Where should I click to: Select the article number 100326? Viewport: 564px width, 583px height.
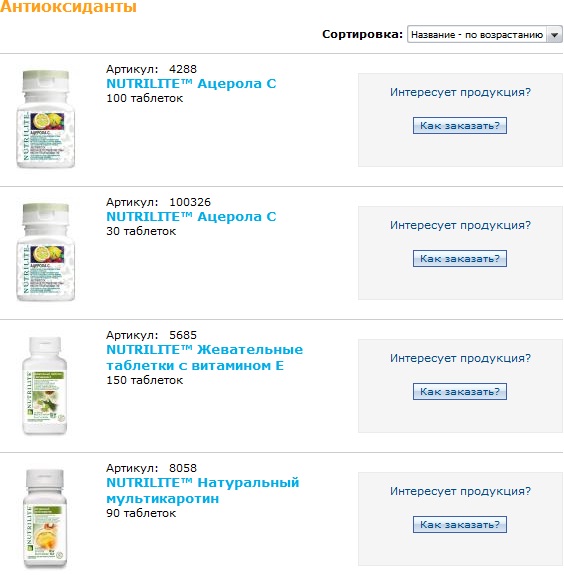(x=190, y=202)
